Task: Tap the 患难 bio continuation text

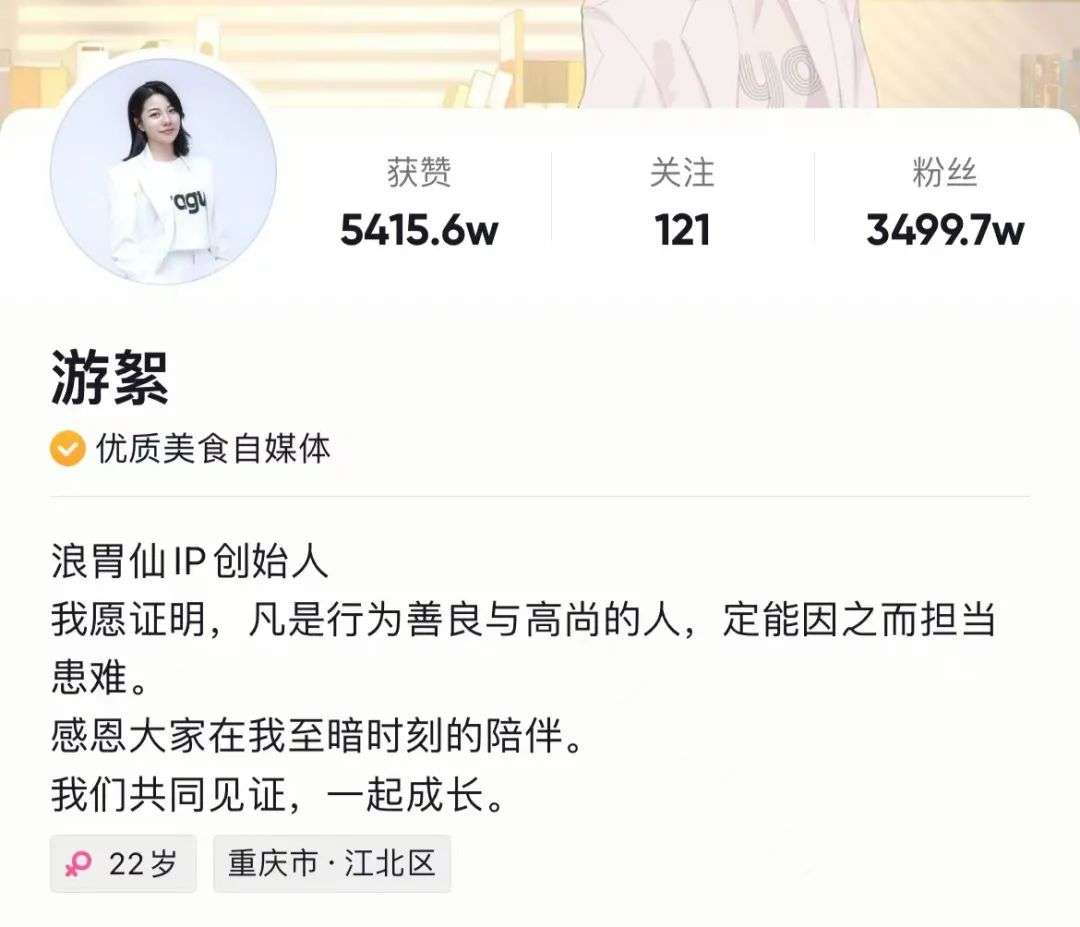Action: (x=100, y=678)
